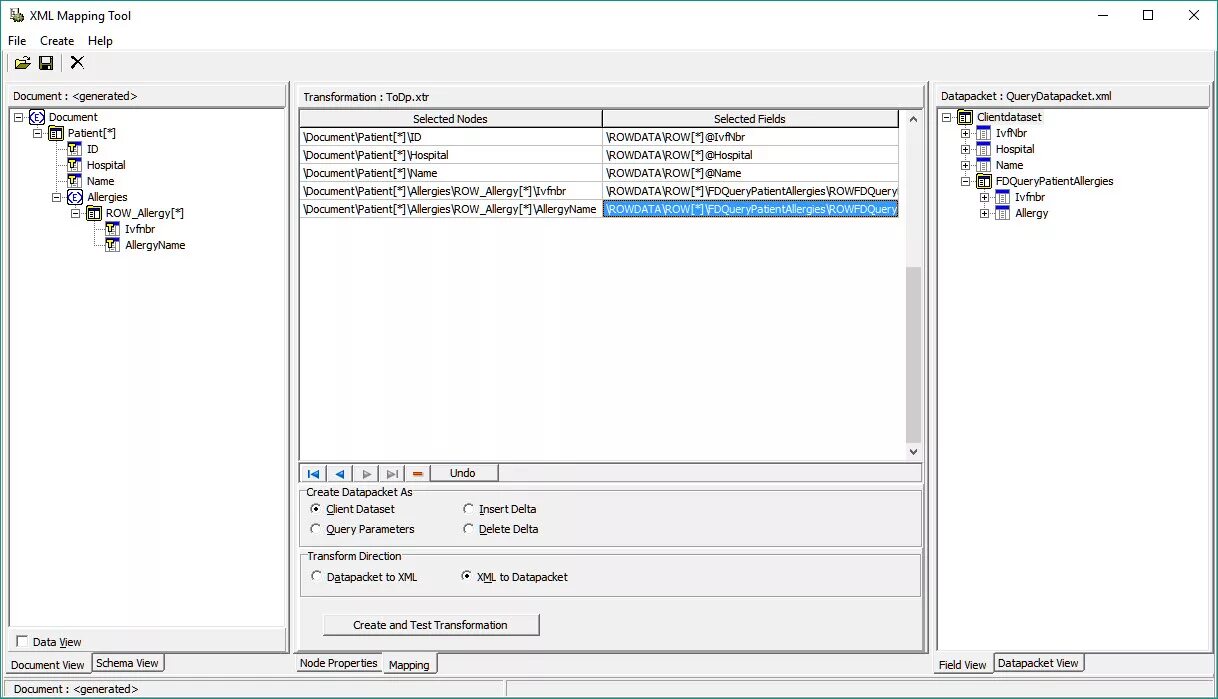
Task: Select the \Document\Patient[*]\Hospital node cell
Action: [x=451, y=155]
